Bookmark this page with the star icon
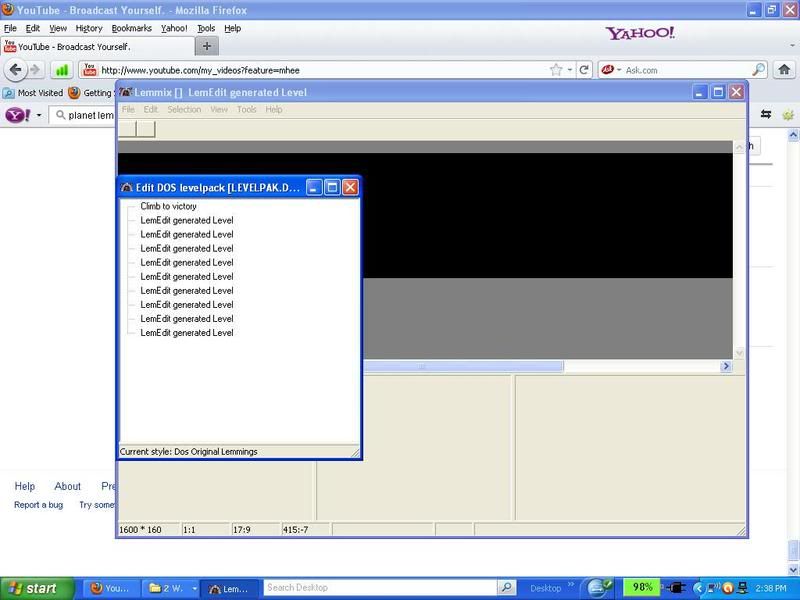The image size is (800, 600). point(556,70)
